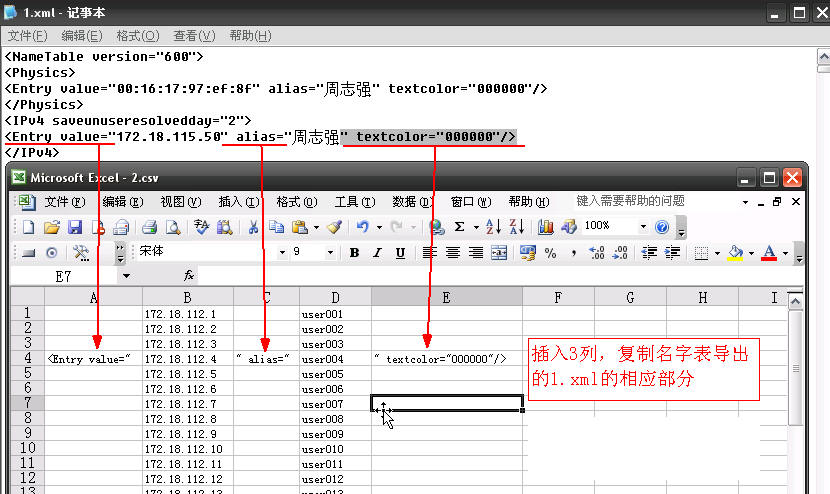Click the AutoSum sigma icon
Screen dimensions: 830x494
coord(459,227)
